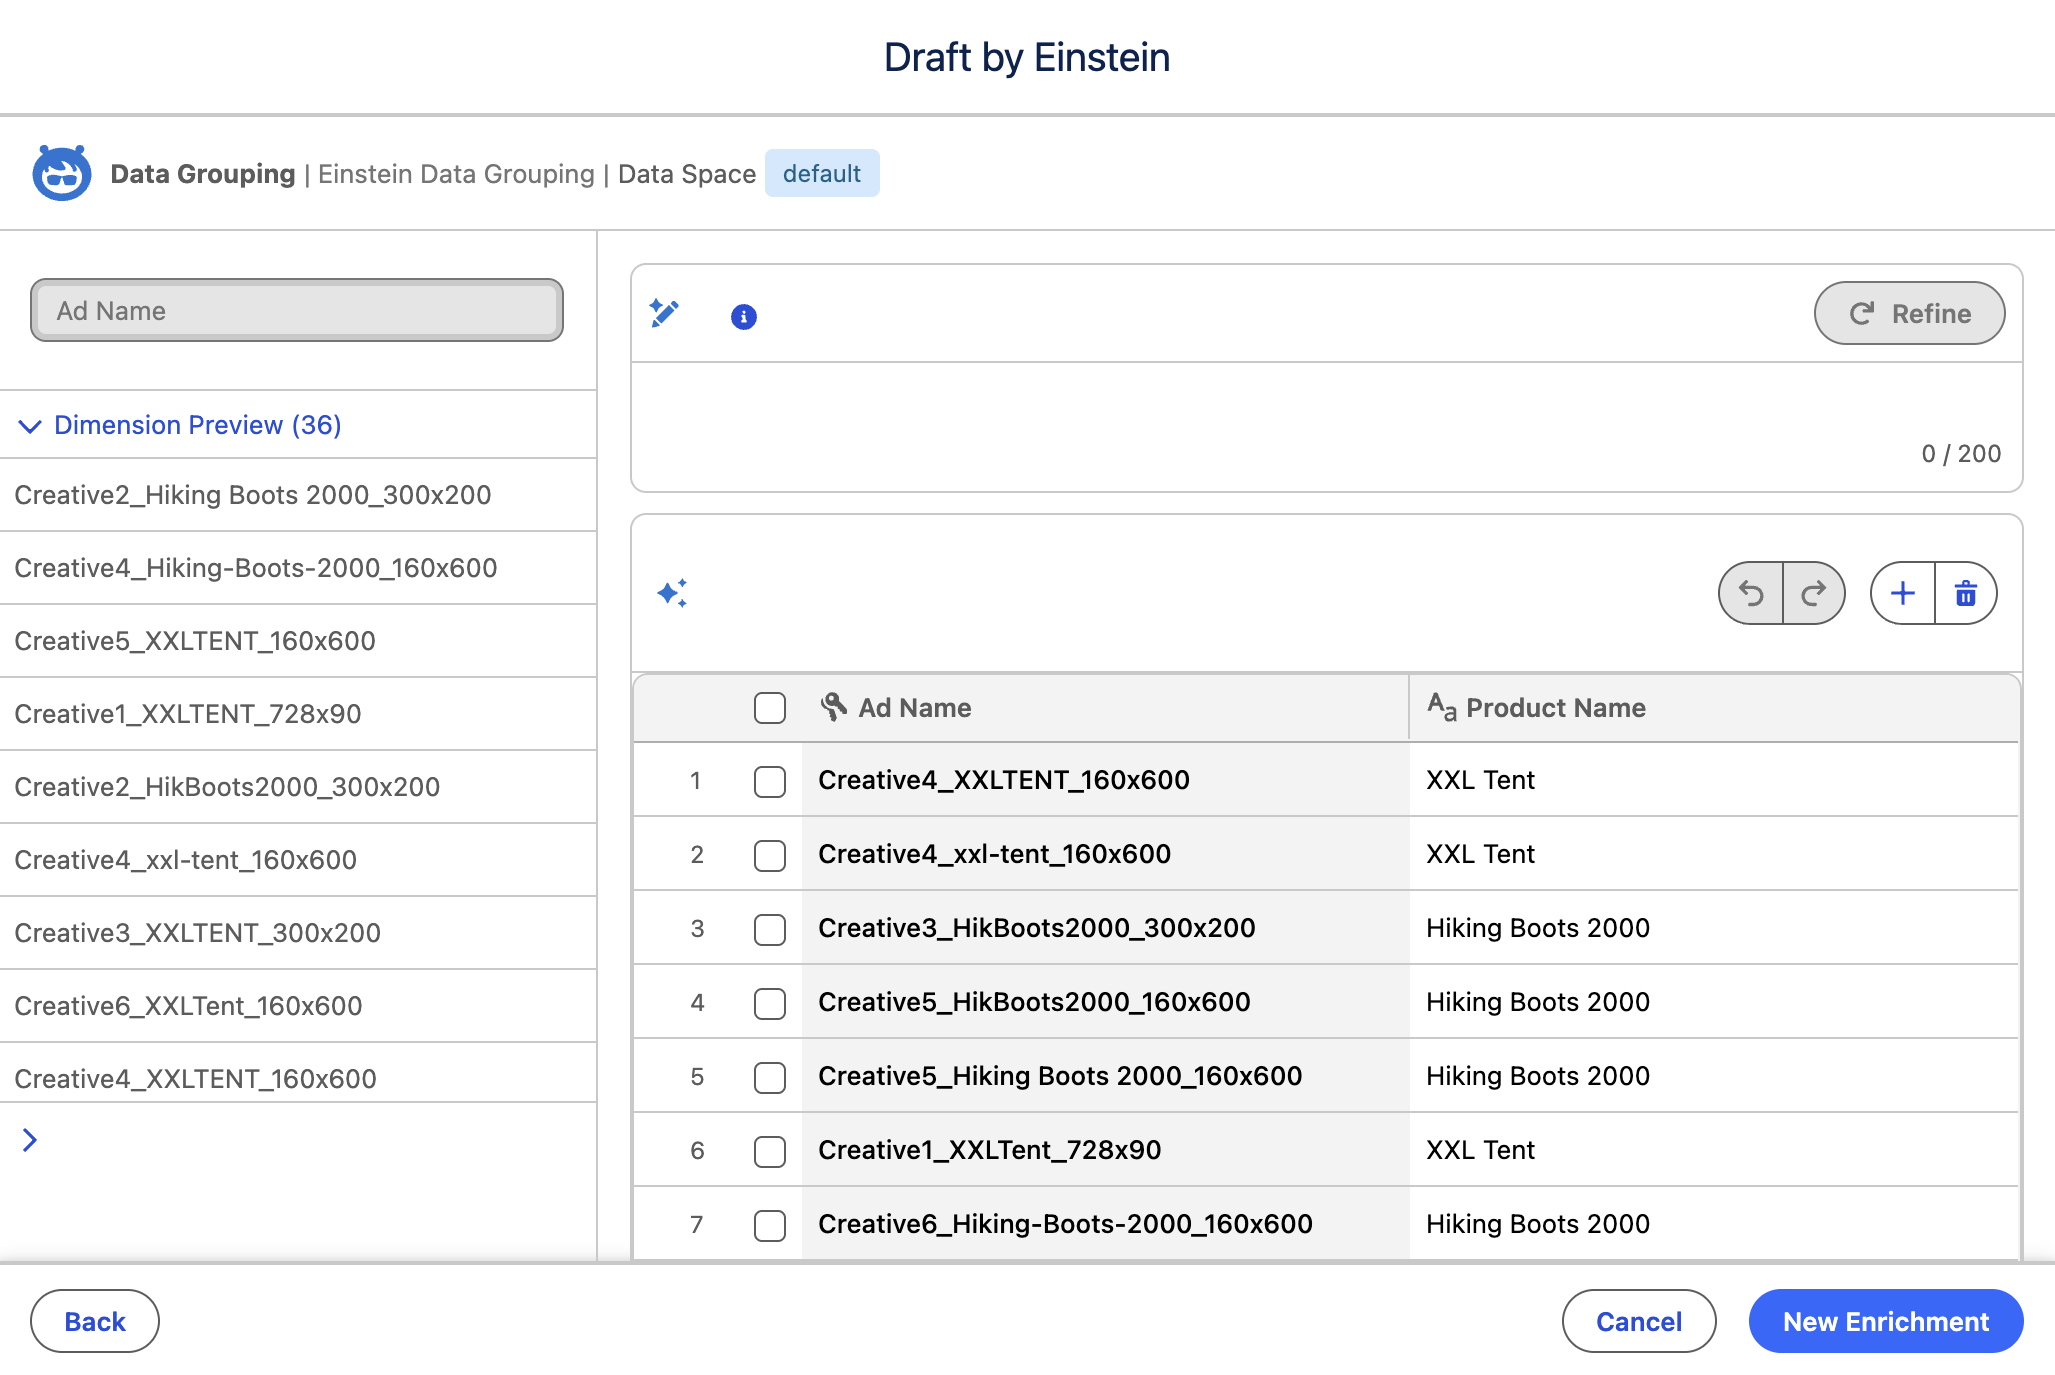Check row 1 Creative4_XXLTENT_160x600 checkbox
Viewport: 2055px width, 1375px height.
[x=770, y=781]
